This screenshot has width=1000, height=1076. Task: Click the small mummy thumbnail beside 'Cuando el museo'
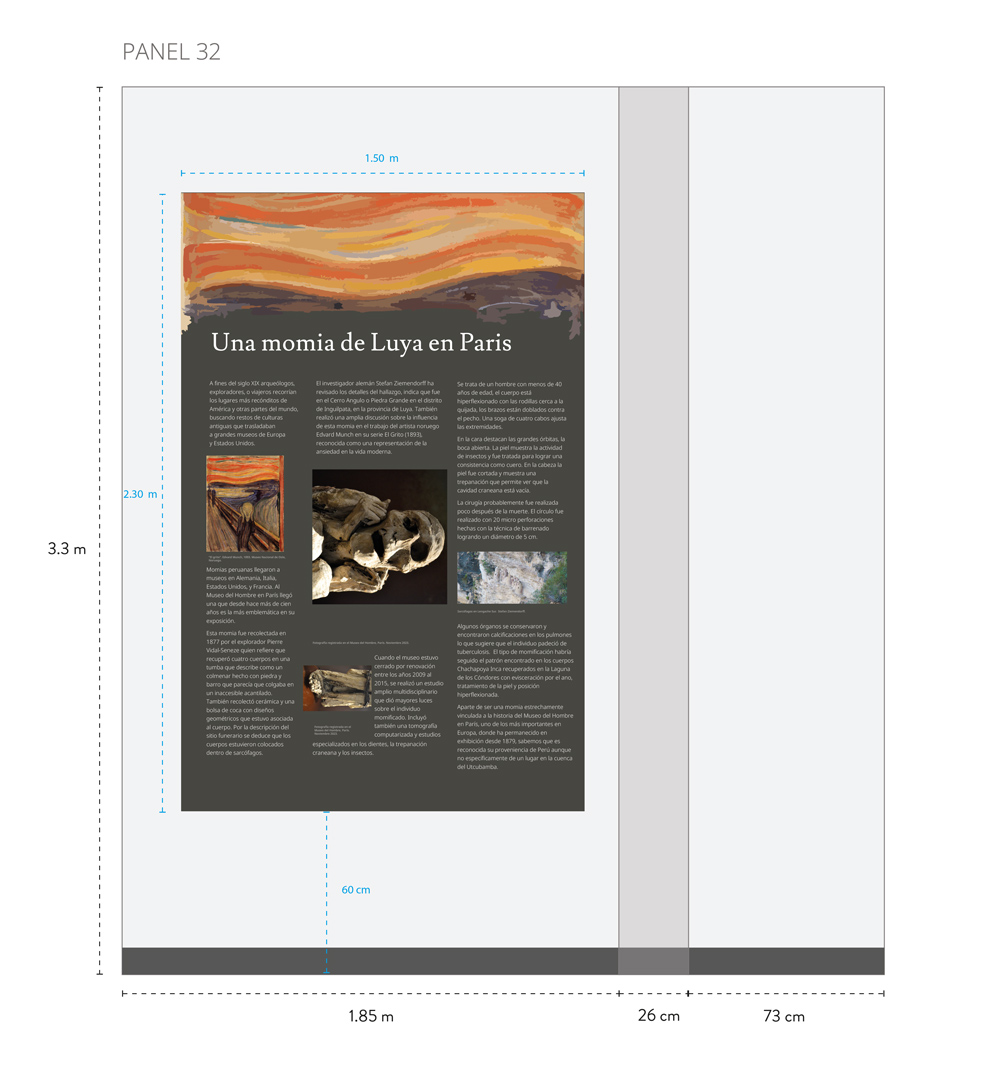coord(337,688)
